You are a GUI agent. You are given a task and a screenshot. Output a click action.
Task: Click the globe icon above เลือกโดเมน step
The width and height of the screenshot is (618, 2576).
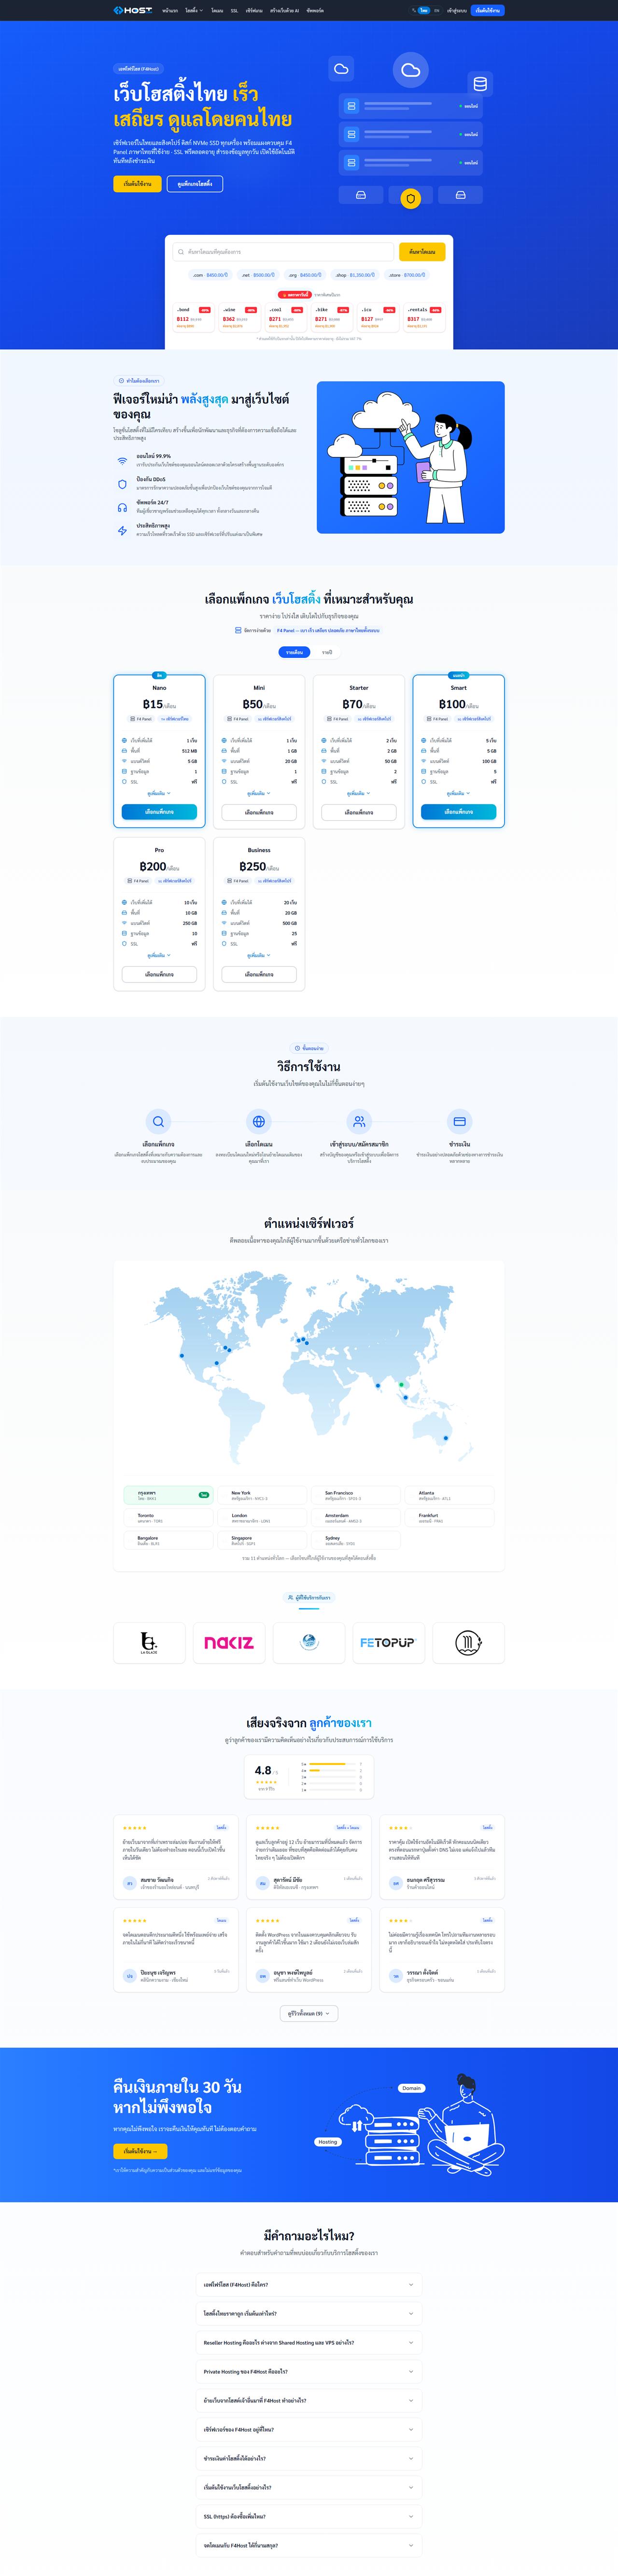(259, 1121)
